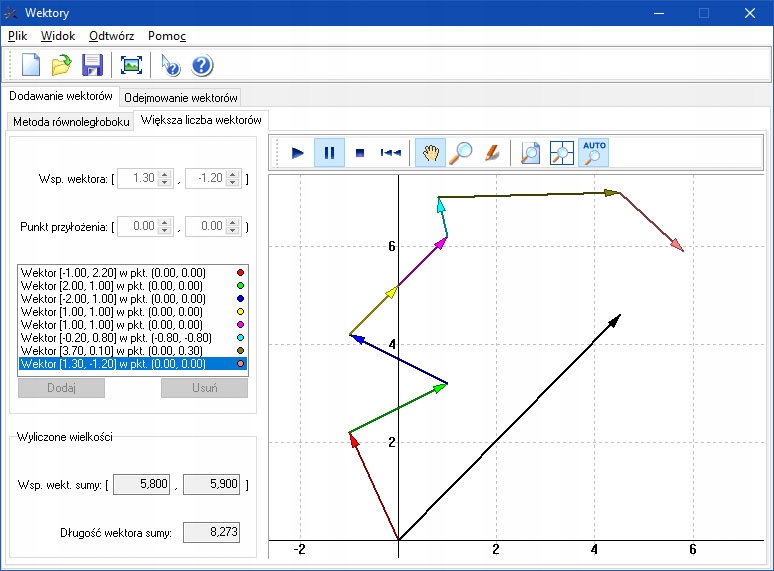The height and width of the screenshot is (571, 774).
Task: Save using the floppy disk icon
Action: [93, 66]
